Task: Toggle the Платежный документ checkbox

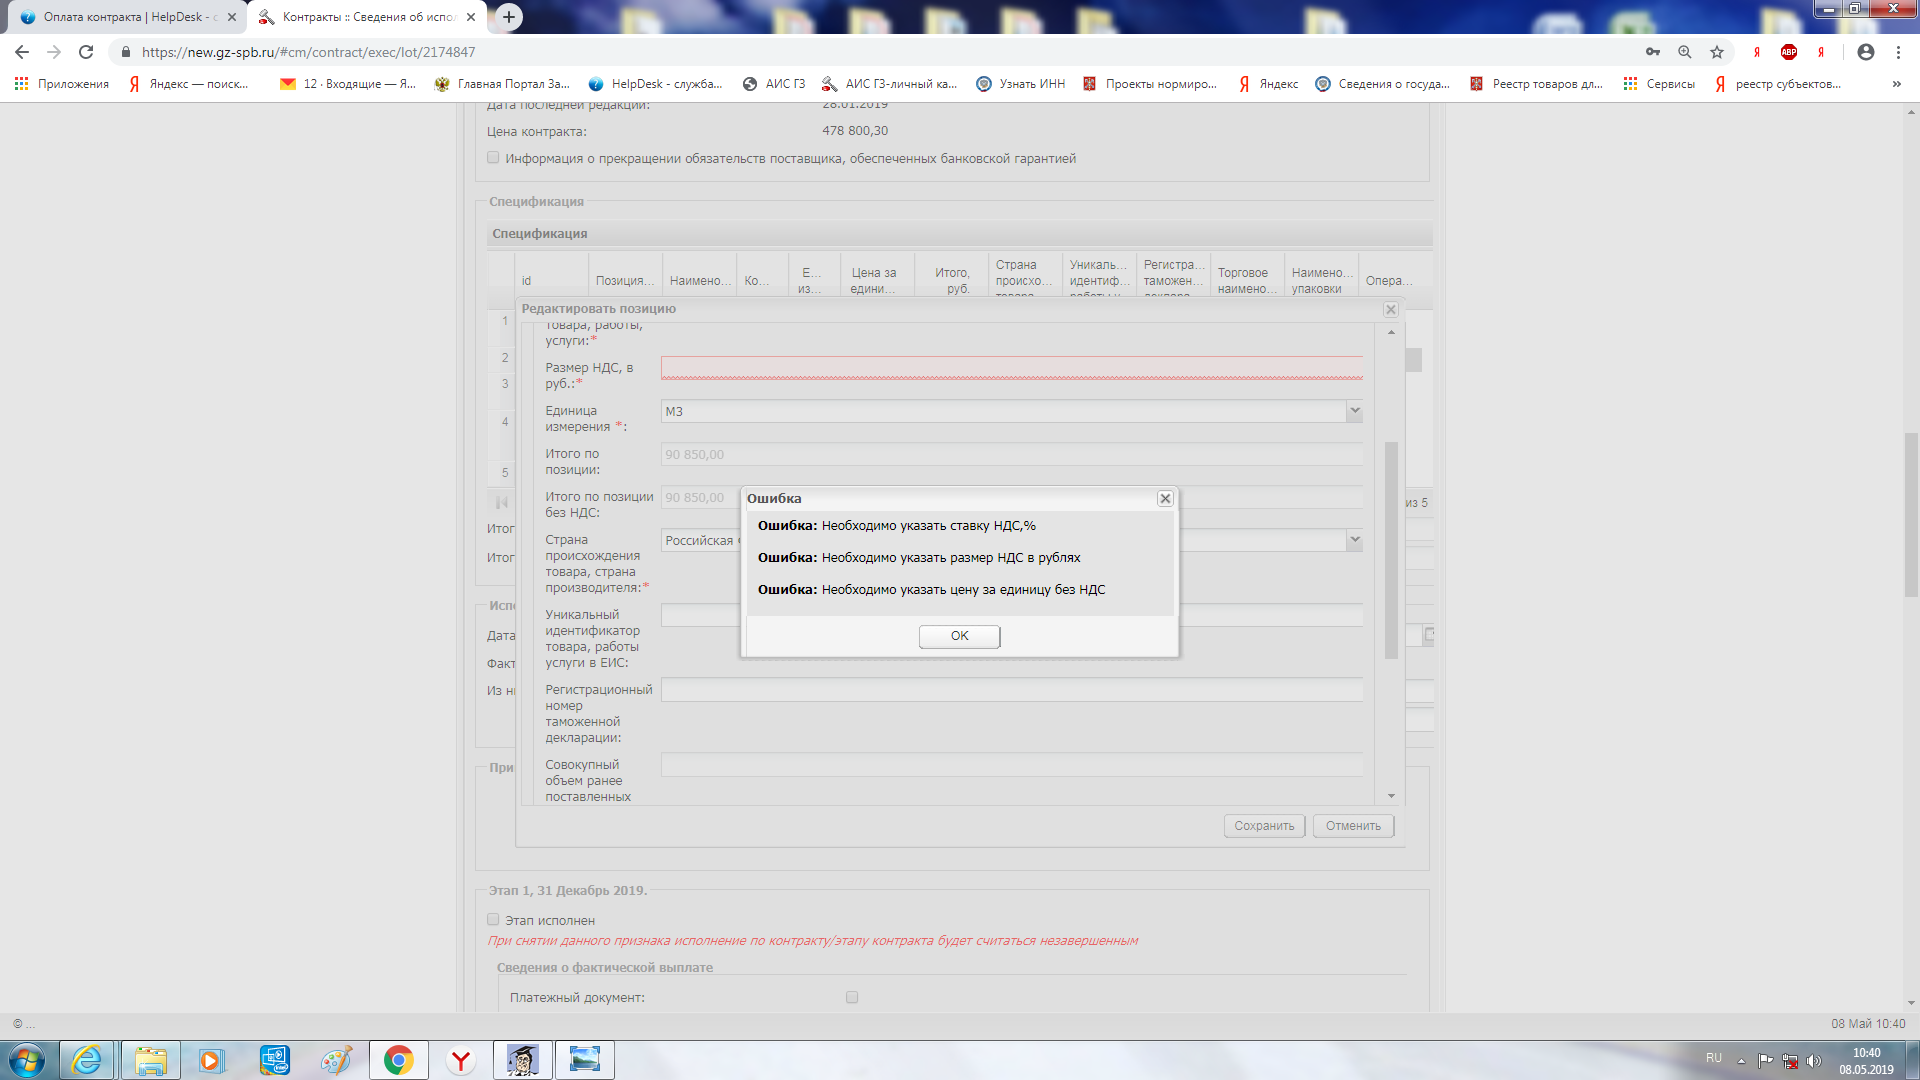Action: pyautogui.click(x=852, y=997)
